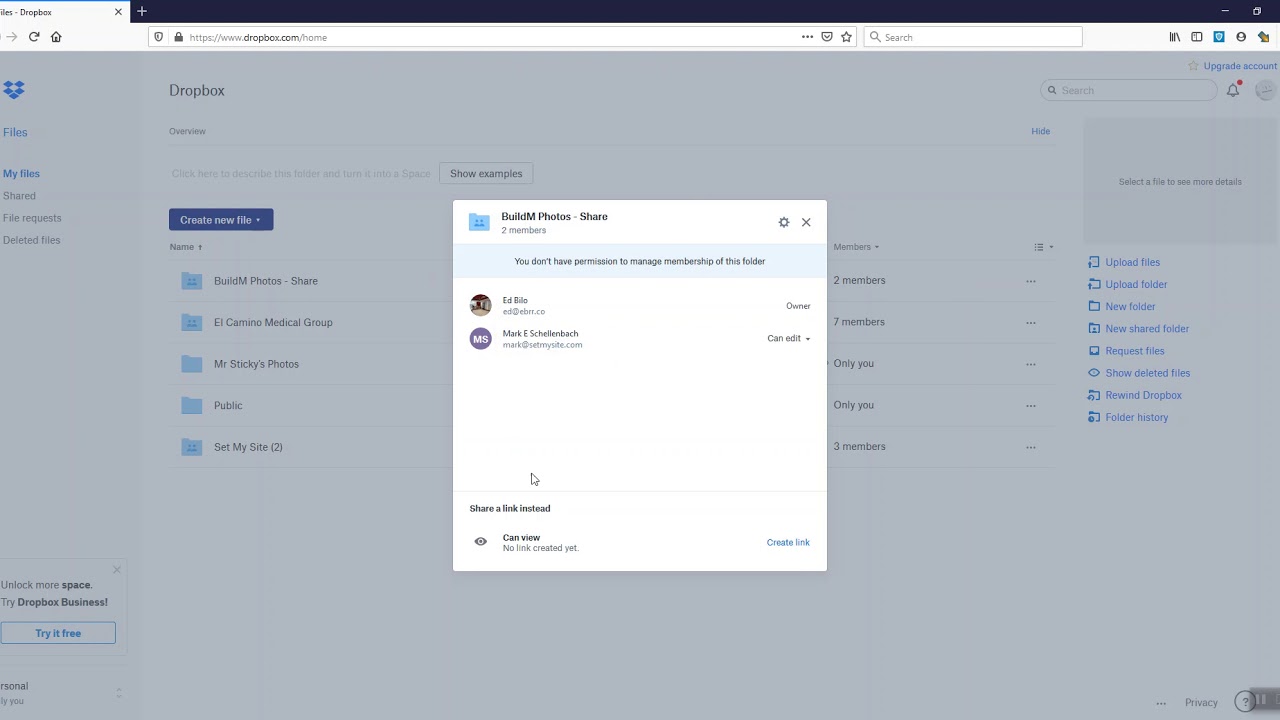Open folder settings gear in share dialog

(x=784, y=222)
